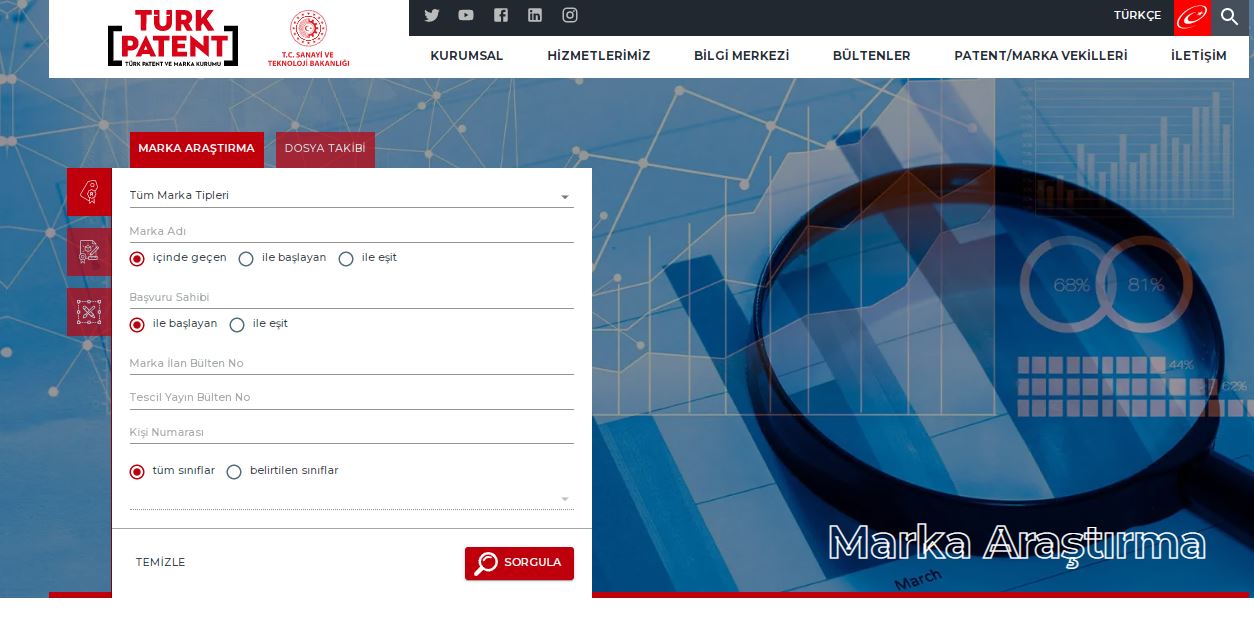Open the class selection dropdown arrow

click(x=564, y=499)
